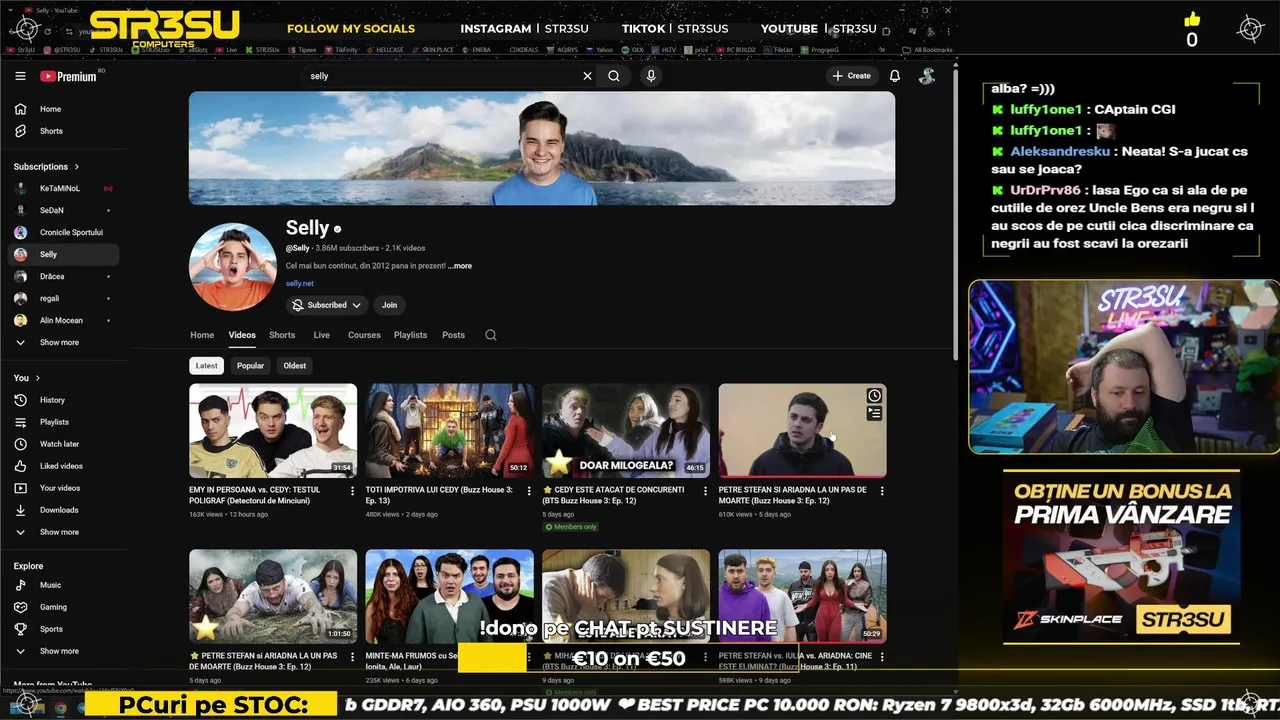Click Add to queue icon on the hovered video
Screen dimensions: 1280x720
[874, 413]
